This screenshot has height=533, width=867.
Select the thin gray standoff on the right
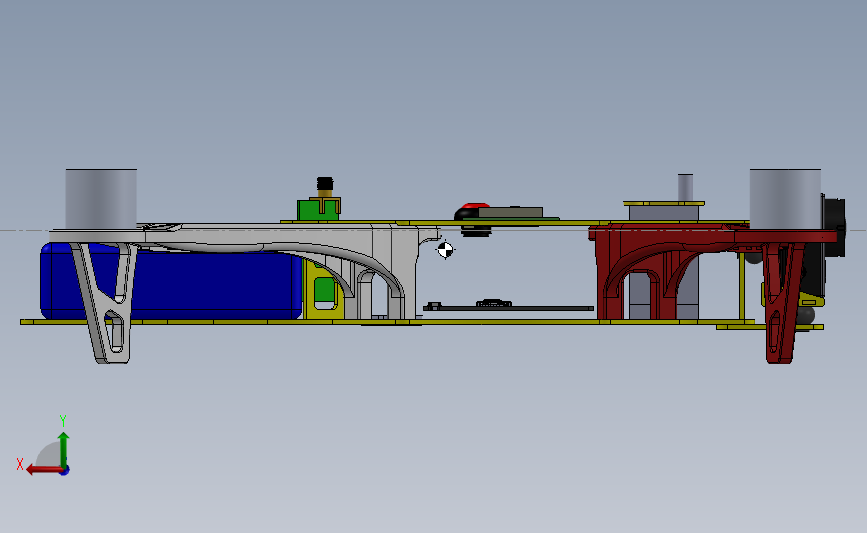685,188
